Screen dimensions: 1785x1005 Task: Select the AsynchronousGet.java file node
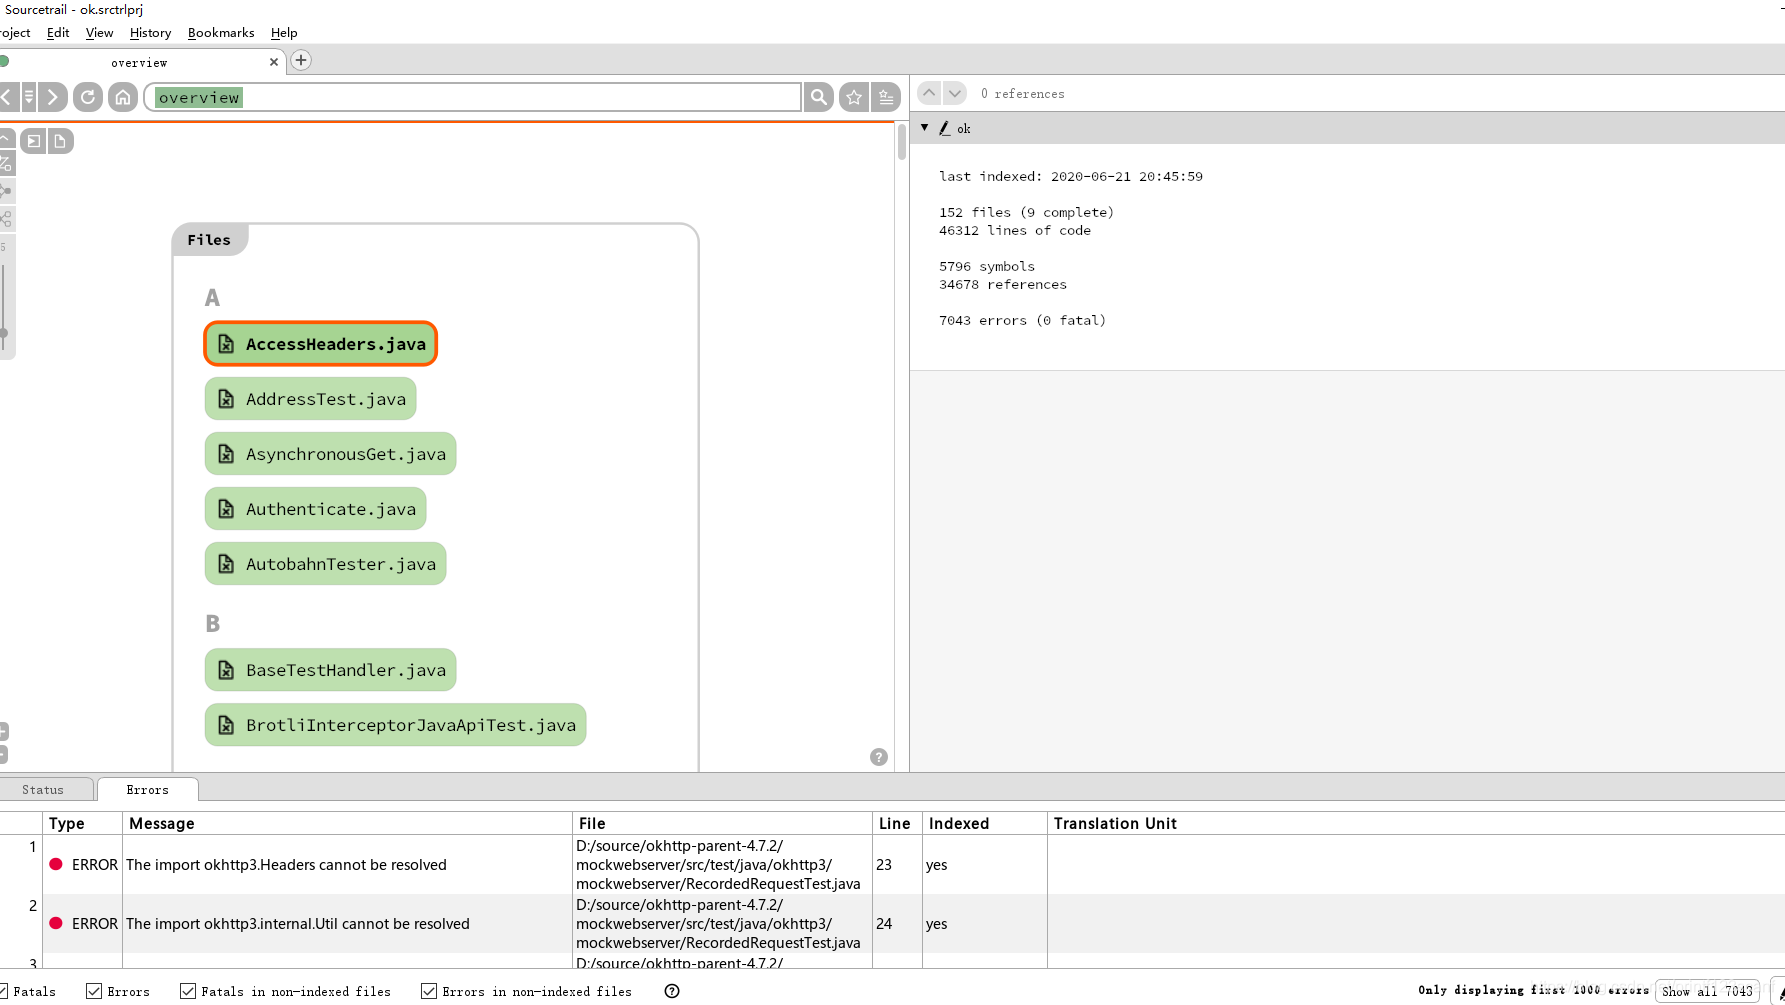click(x=331, y=454)
